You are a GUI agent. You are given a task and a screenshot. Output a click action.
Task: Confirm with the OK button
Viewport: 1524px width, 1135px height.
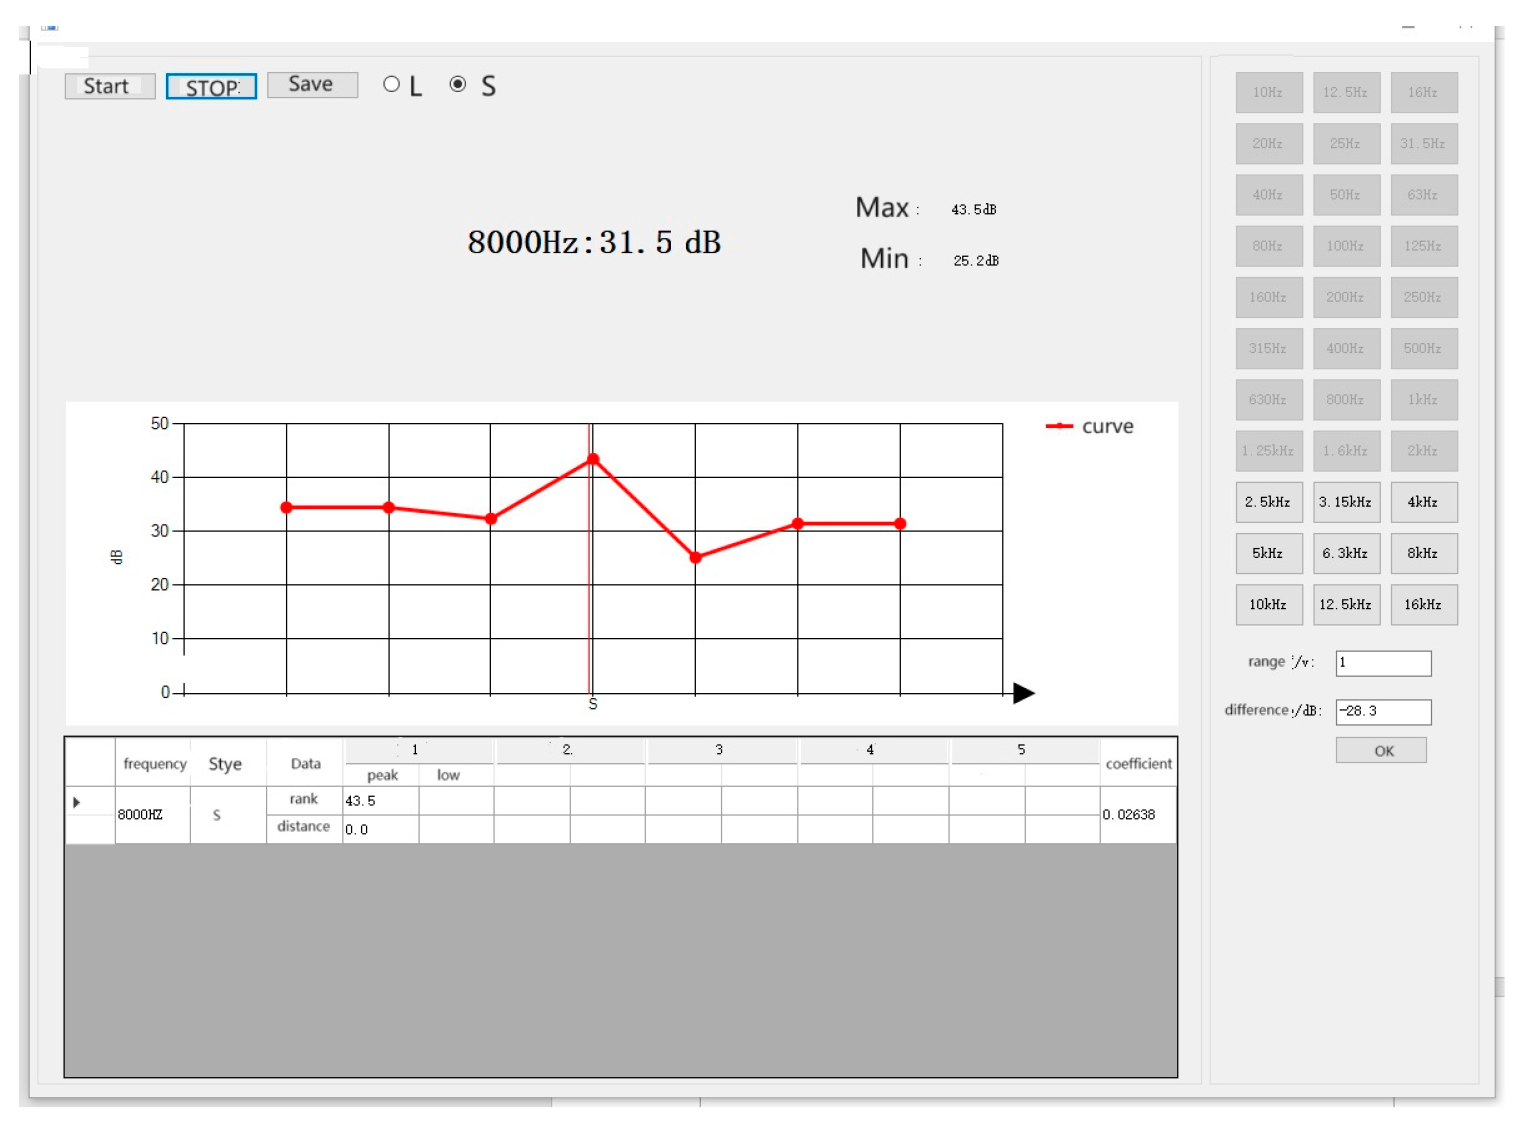click(x=1381, y=751)
